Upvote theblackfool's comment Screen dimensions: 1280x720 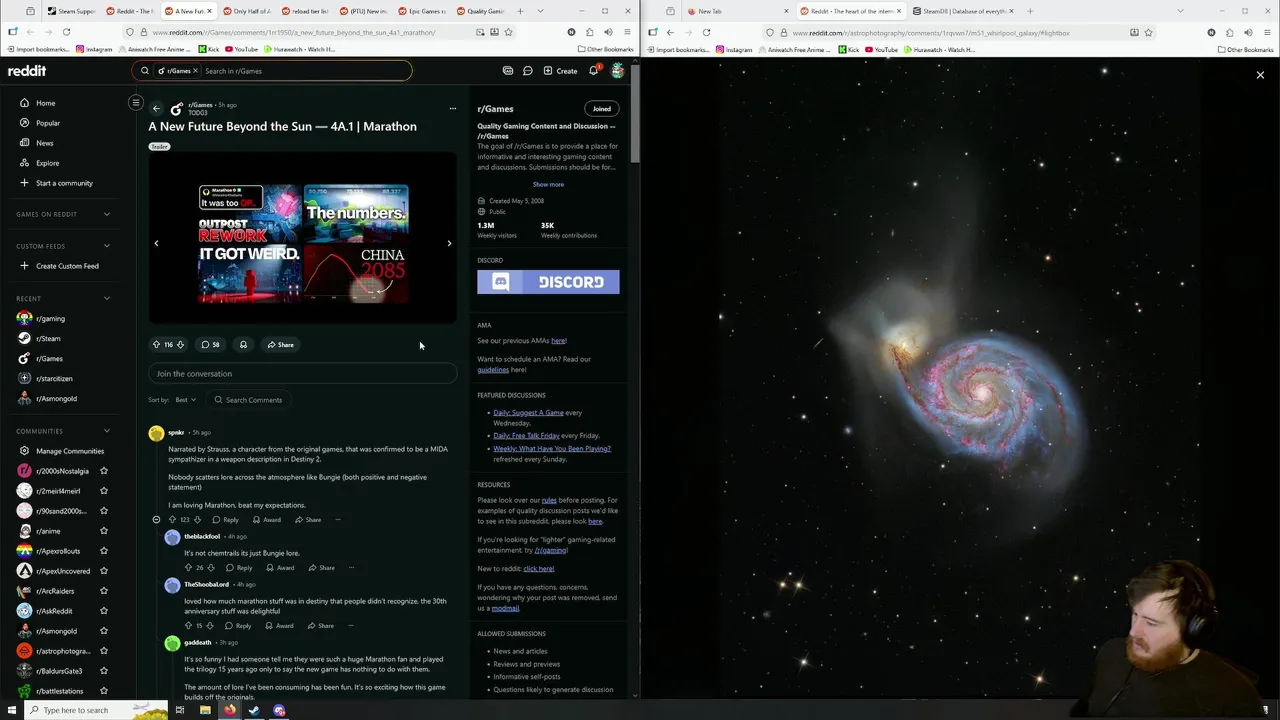pyautogui.click(x=188, y=568)
